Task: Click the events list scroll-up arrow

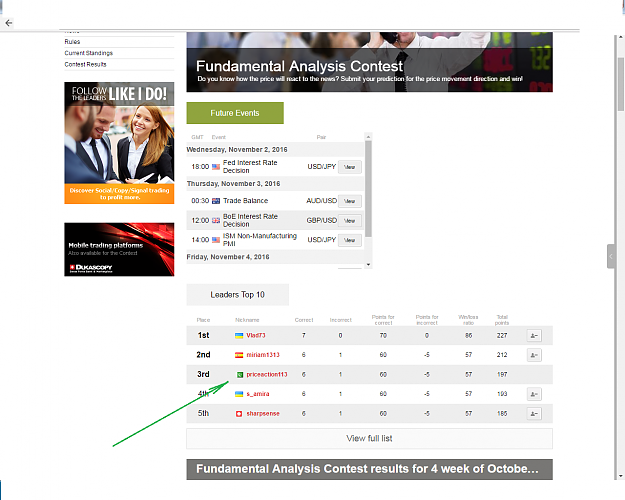Action: [x=368, y=137]
